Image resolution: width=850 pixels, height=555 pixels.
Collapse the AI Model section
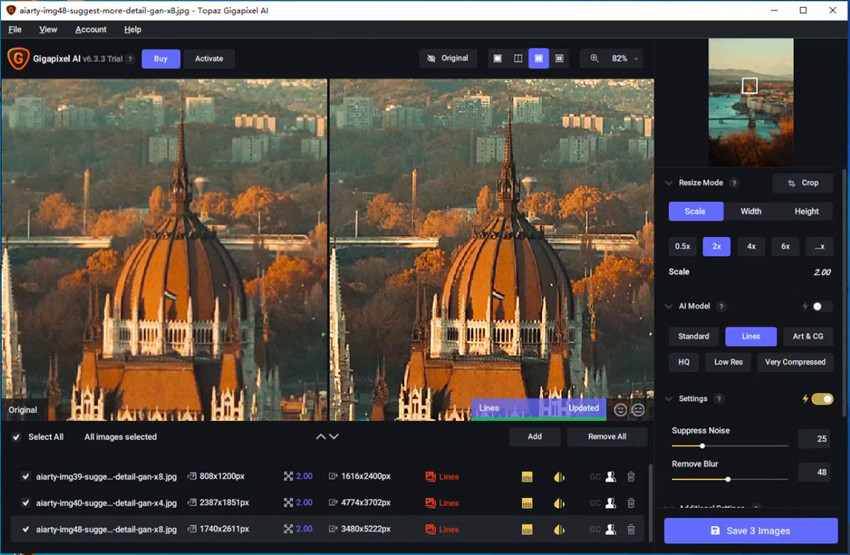click(669, 307)
